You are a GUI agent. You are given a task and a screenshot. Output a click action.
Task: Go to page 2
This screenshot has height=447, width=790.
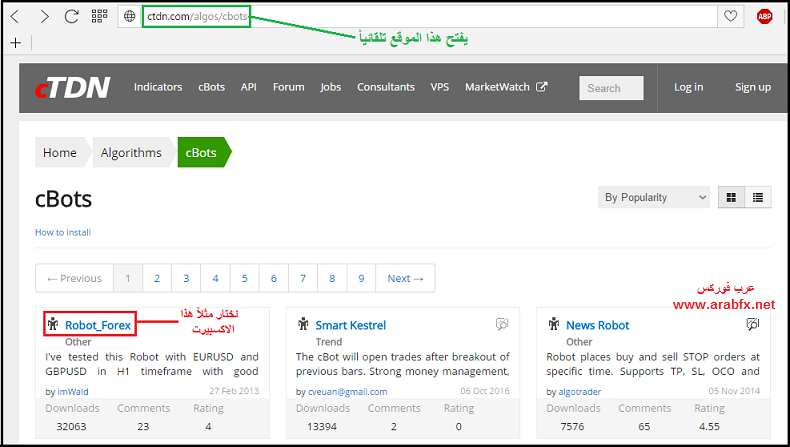pyautogui.click(x=157, y=278)
